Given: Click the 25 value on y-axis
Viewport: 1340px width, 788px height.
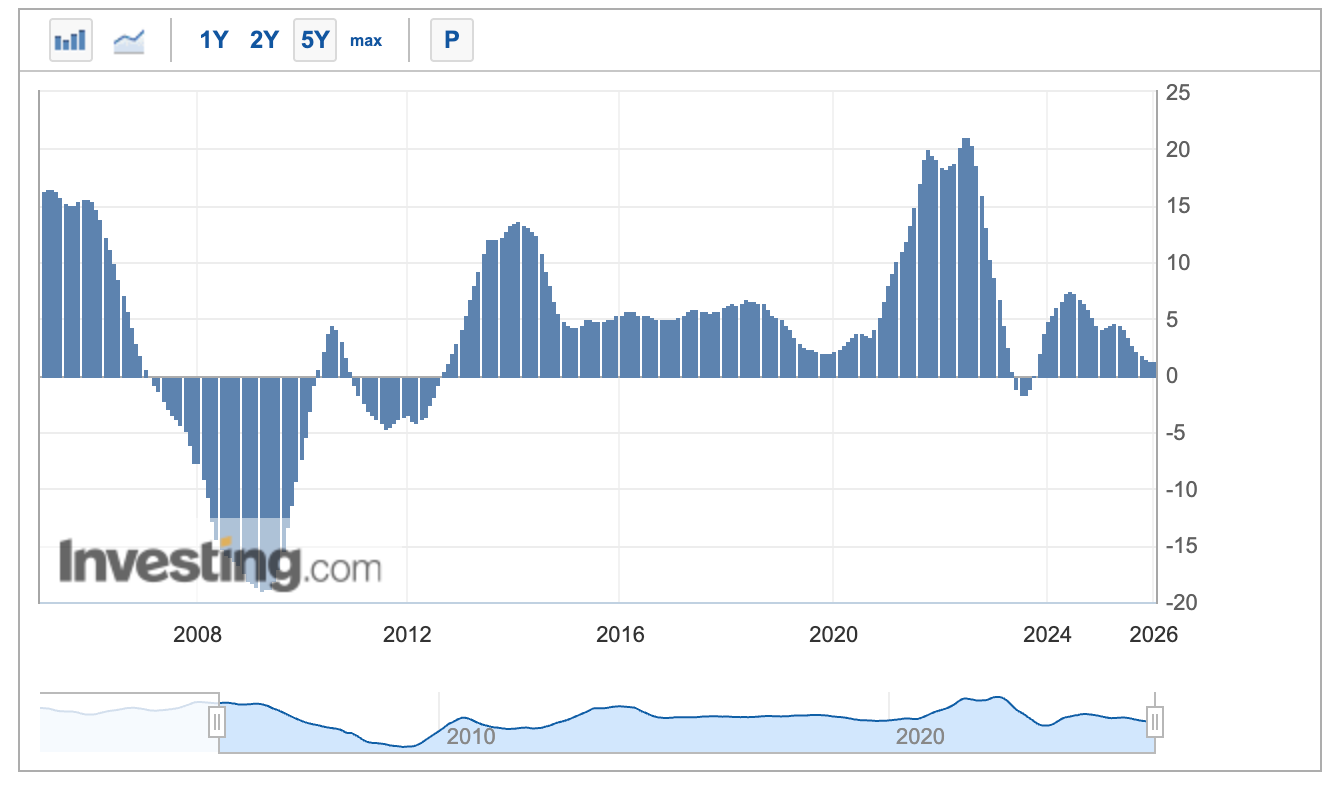Looking at the screenshot, I should 1177,93.
